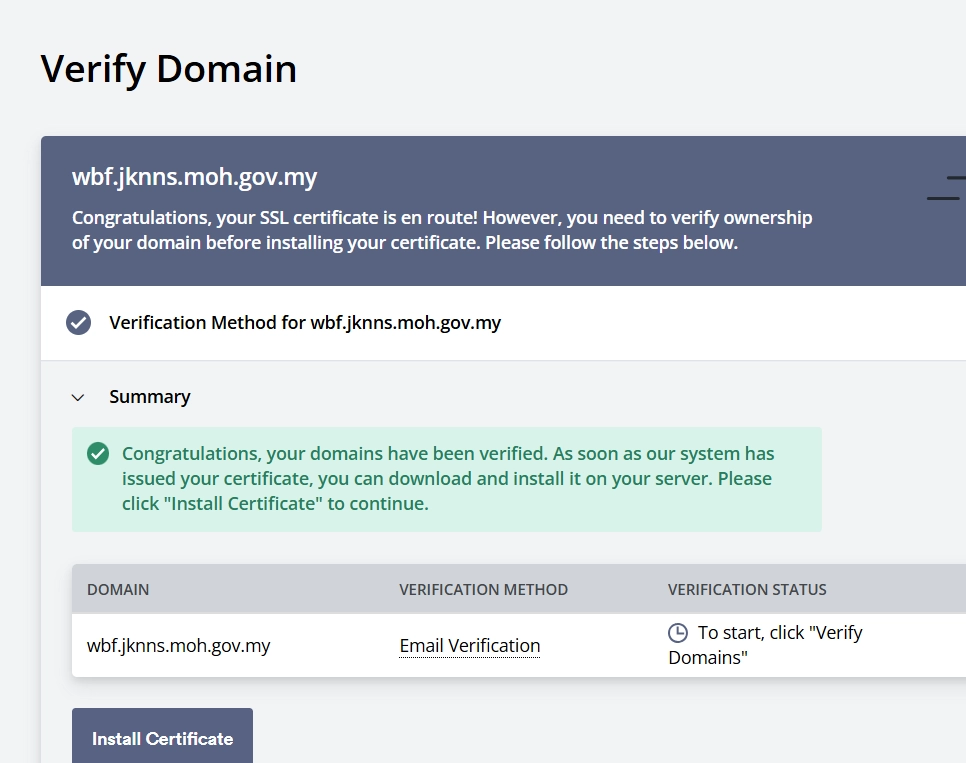Collapse the Summary section using its chevron
This screenshot has width=966, height=763.
point(78,397)
